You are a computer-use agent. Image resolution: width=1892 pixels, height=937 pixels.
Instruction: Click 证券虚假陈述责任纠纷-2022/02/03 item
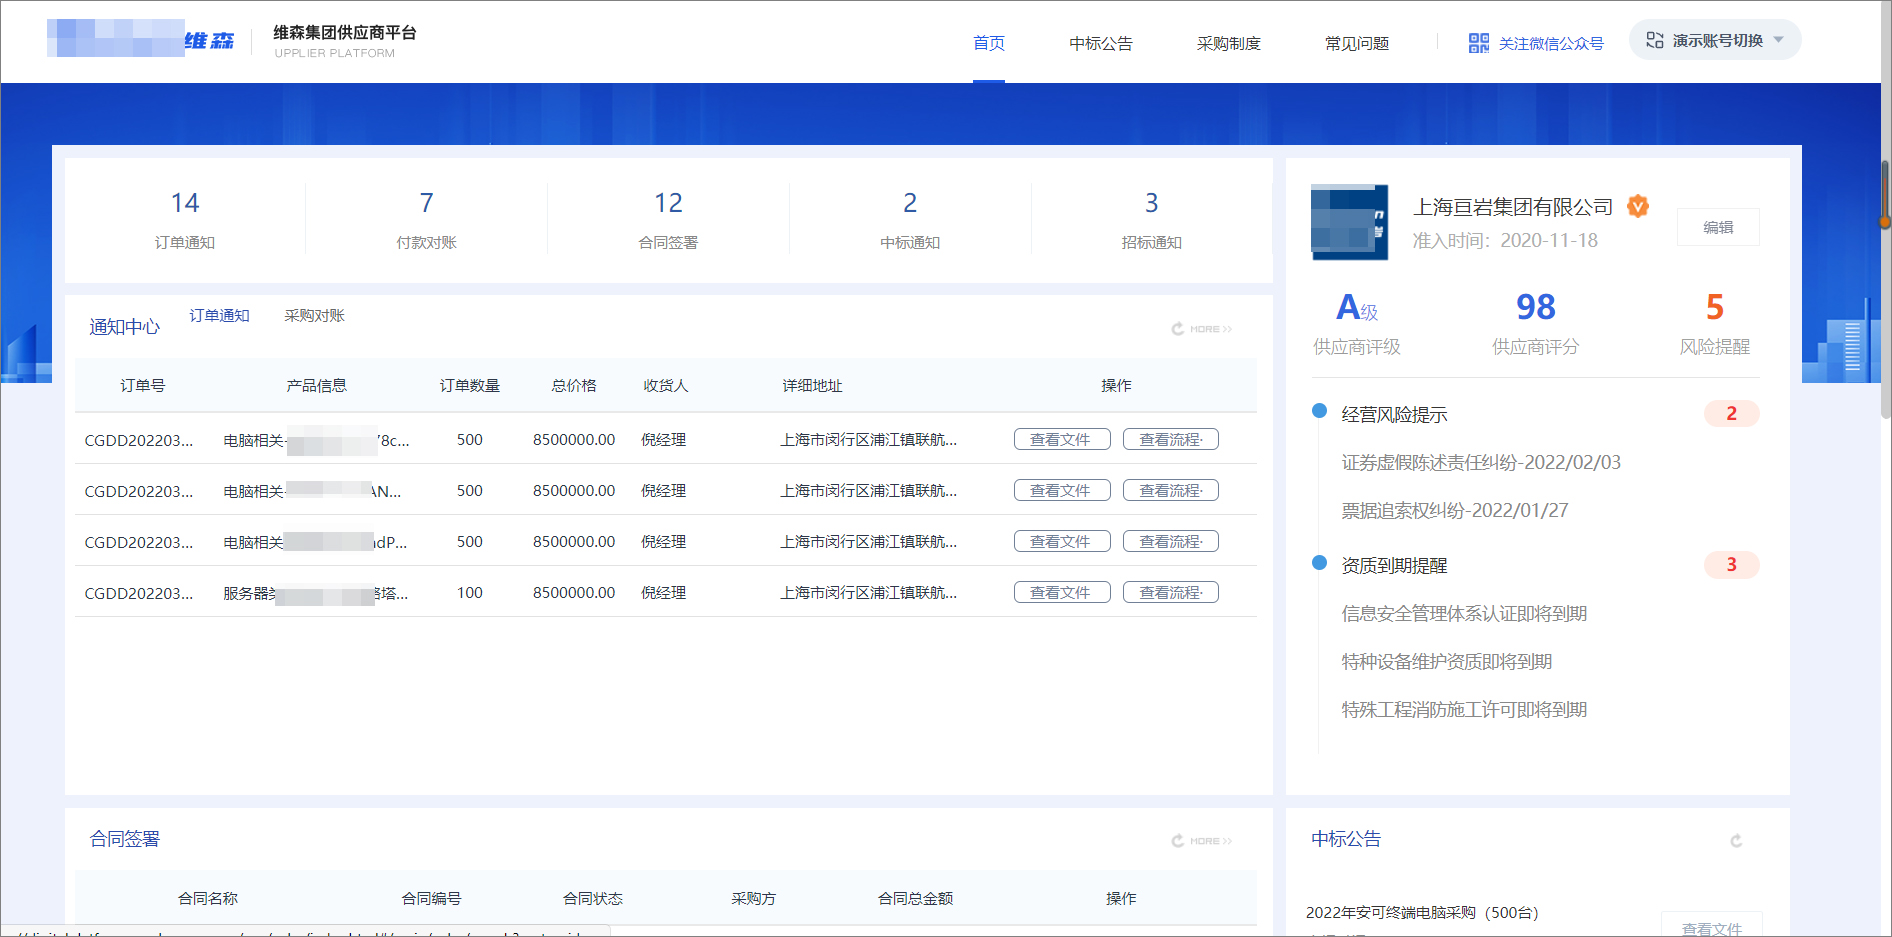pyautogui.click(x=1481, y=462)
